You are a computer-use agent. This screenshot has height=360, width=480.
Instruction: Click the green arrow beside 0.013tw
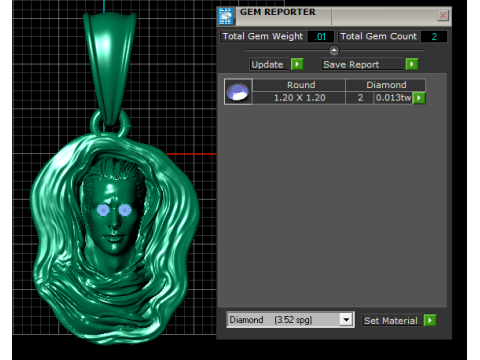pyautogui.click(x=419, y=98)
